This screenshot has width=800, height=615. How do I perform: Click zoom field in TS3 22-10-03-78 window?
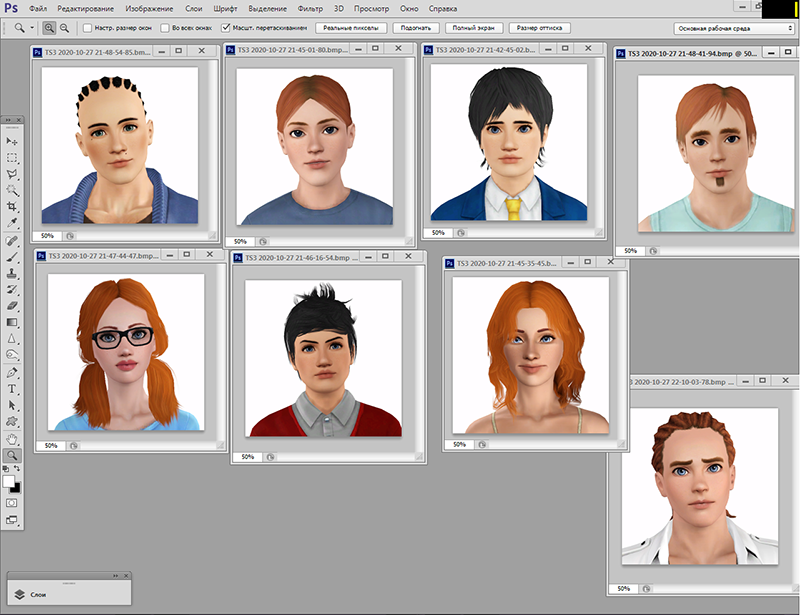click(623, 588)
